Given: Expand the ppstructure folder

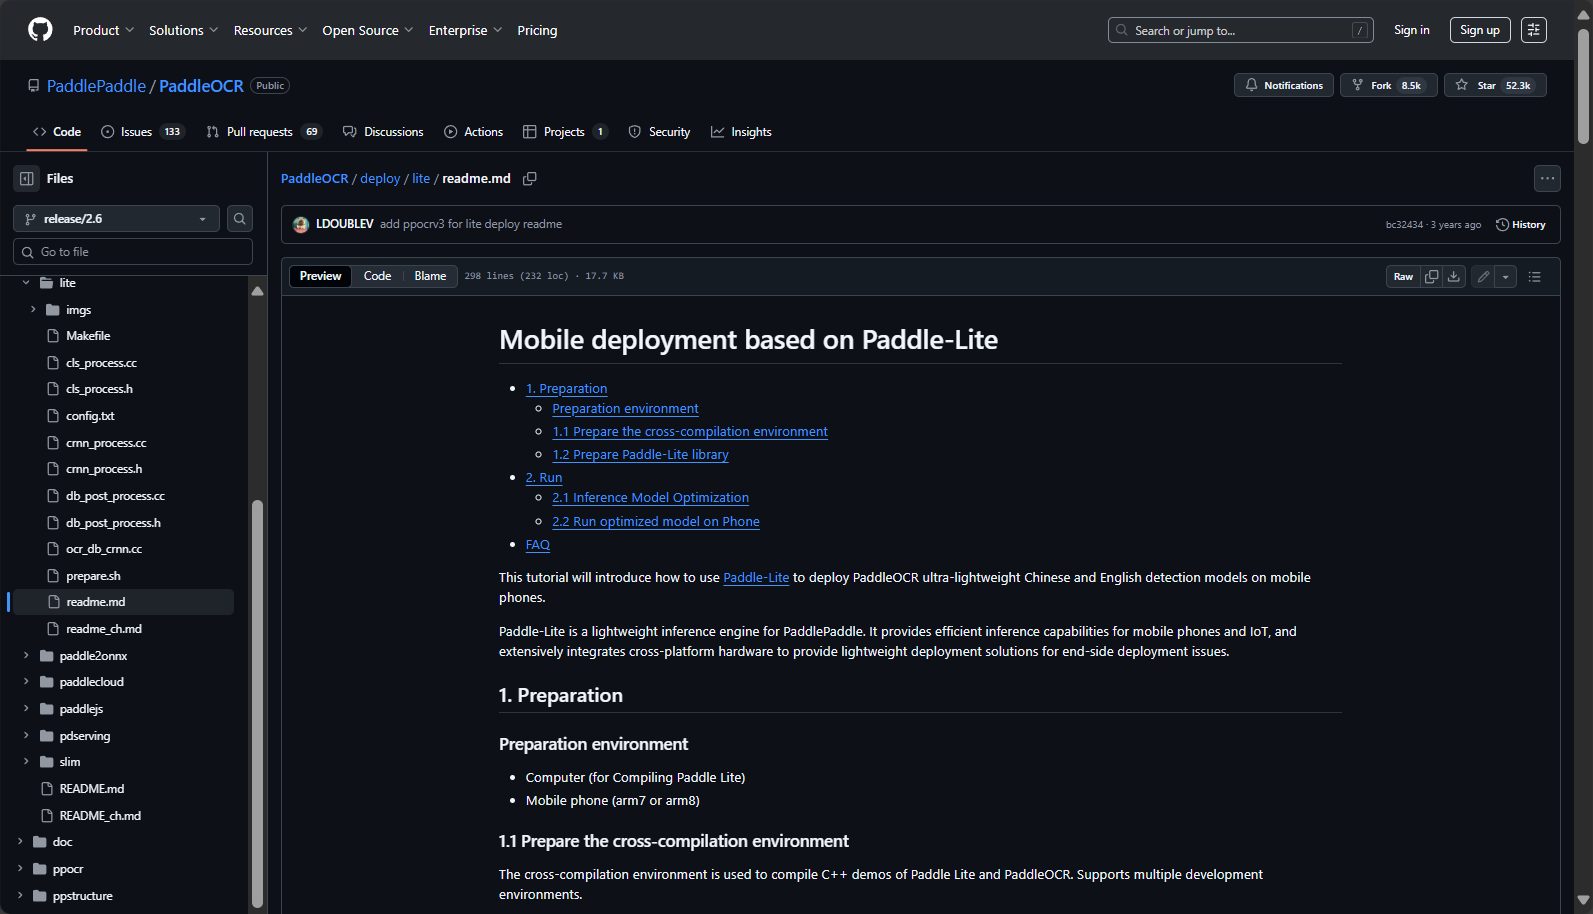Looking at the screenshot, I should pos(19,896).
